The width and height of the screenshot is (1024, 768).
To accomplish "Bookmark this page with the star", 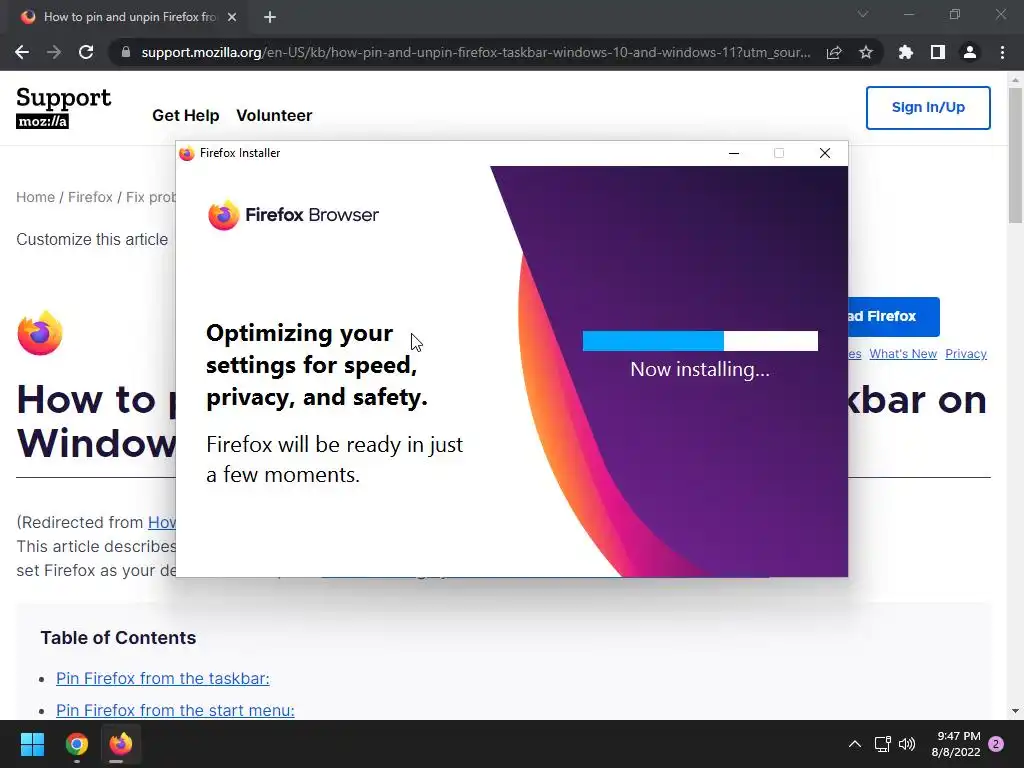I will pos(866,52).
